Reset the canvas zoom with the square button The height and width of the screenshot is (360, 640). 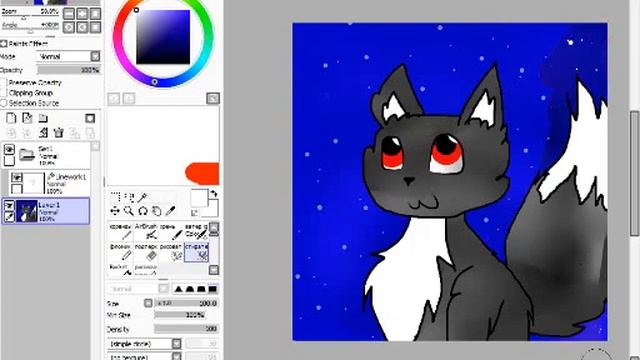pyautogui.click(x=95, y=14)
